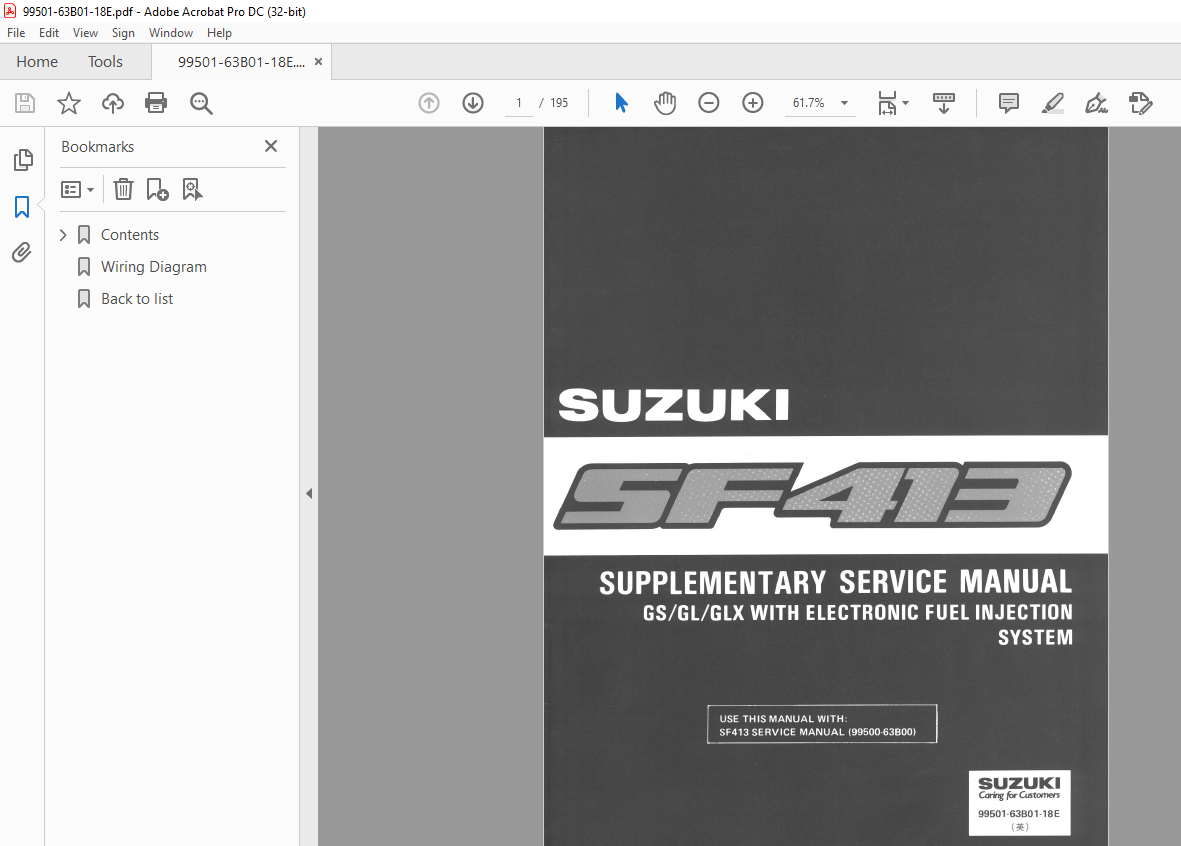Screen dimensions: 1181x846
Task: Zoom out with the minus button
Action: 709,103
